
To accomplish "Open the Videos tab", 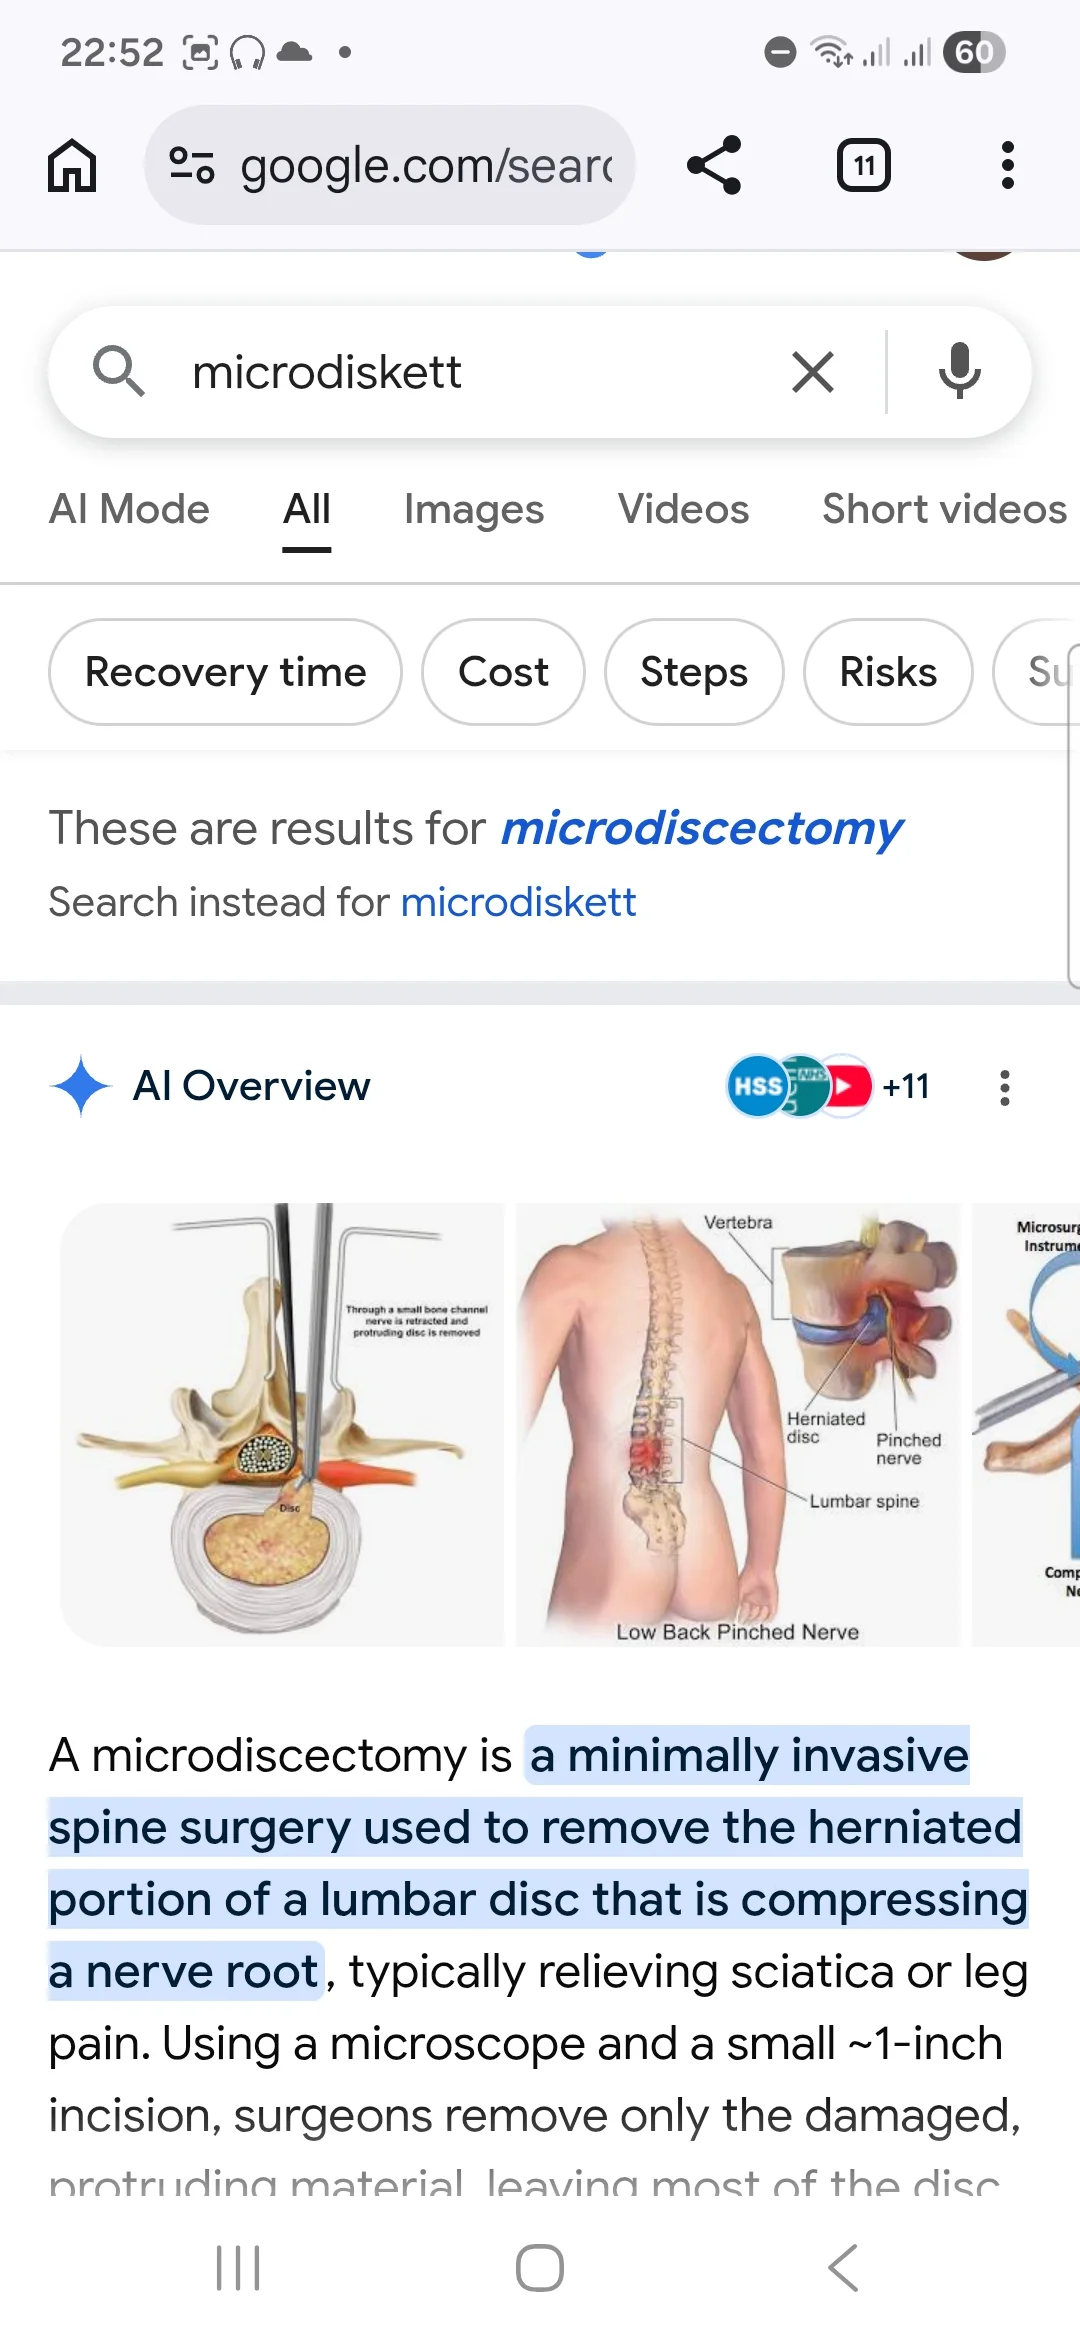I will tap(683, 509).
